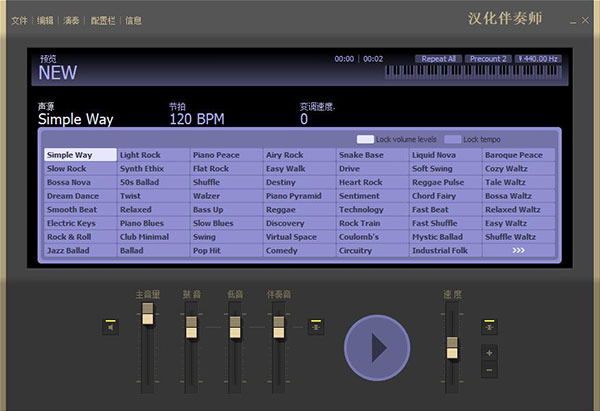This screenshot has width=600, height=411.
Task: Click the 鼓音 drum volume slider handle
Action: tap(191, 327)
